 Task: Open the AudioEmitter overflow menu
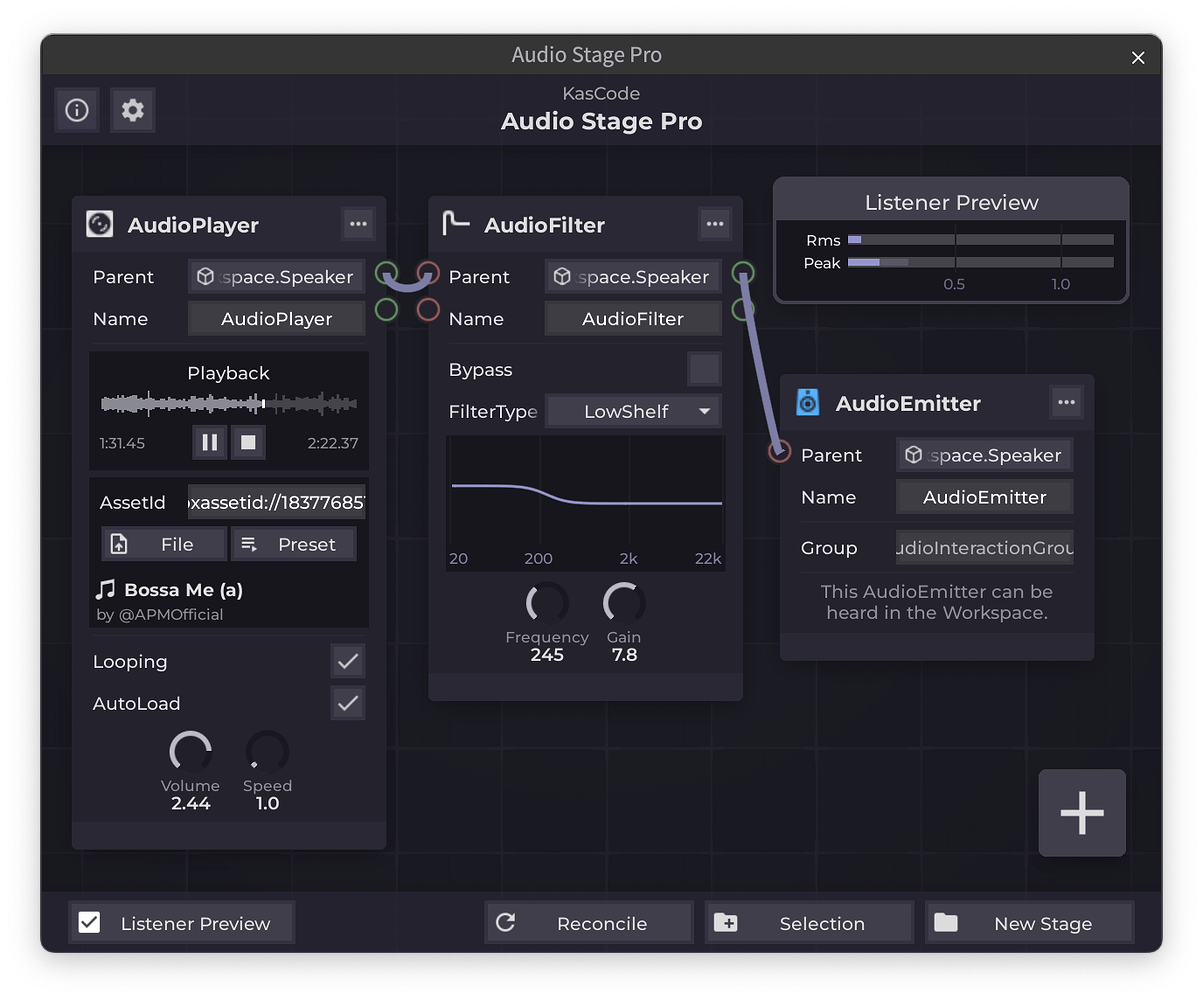1066,402
